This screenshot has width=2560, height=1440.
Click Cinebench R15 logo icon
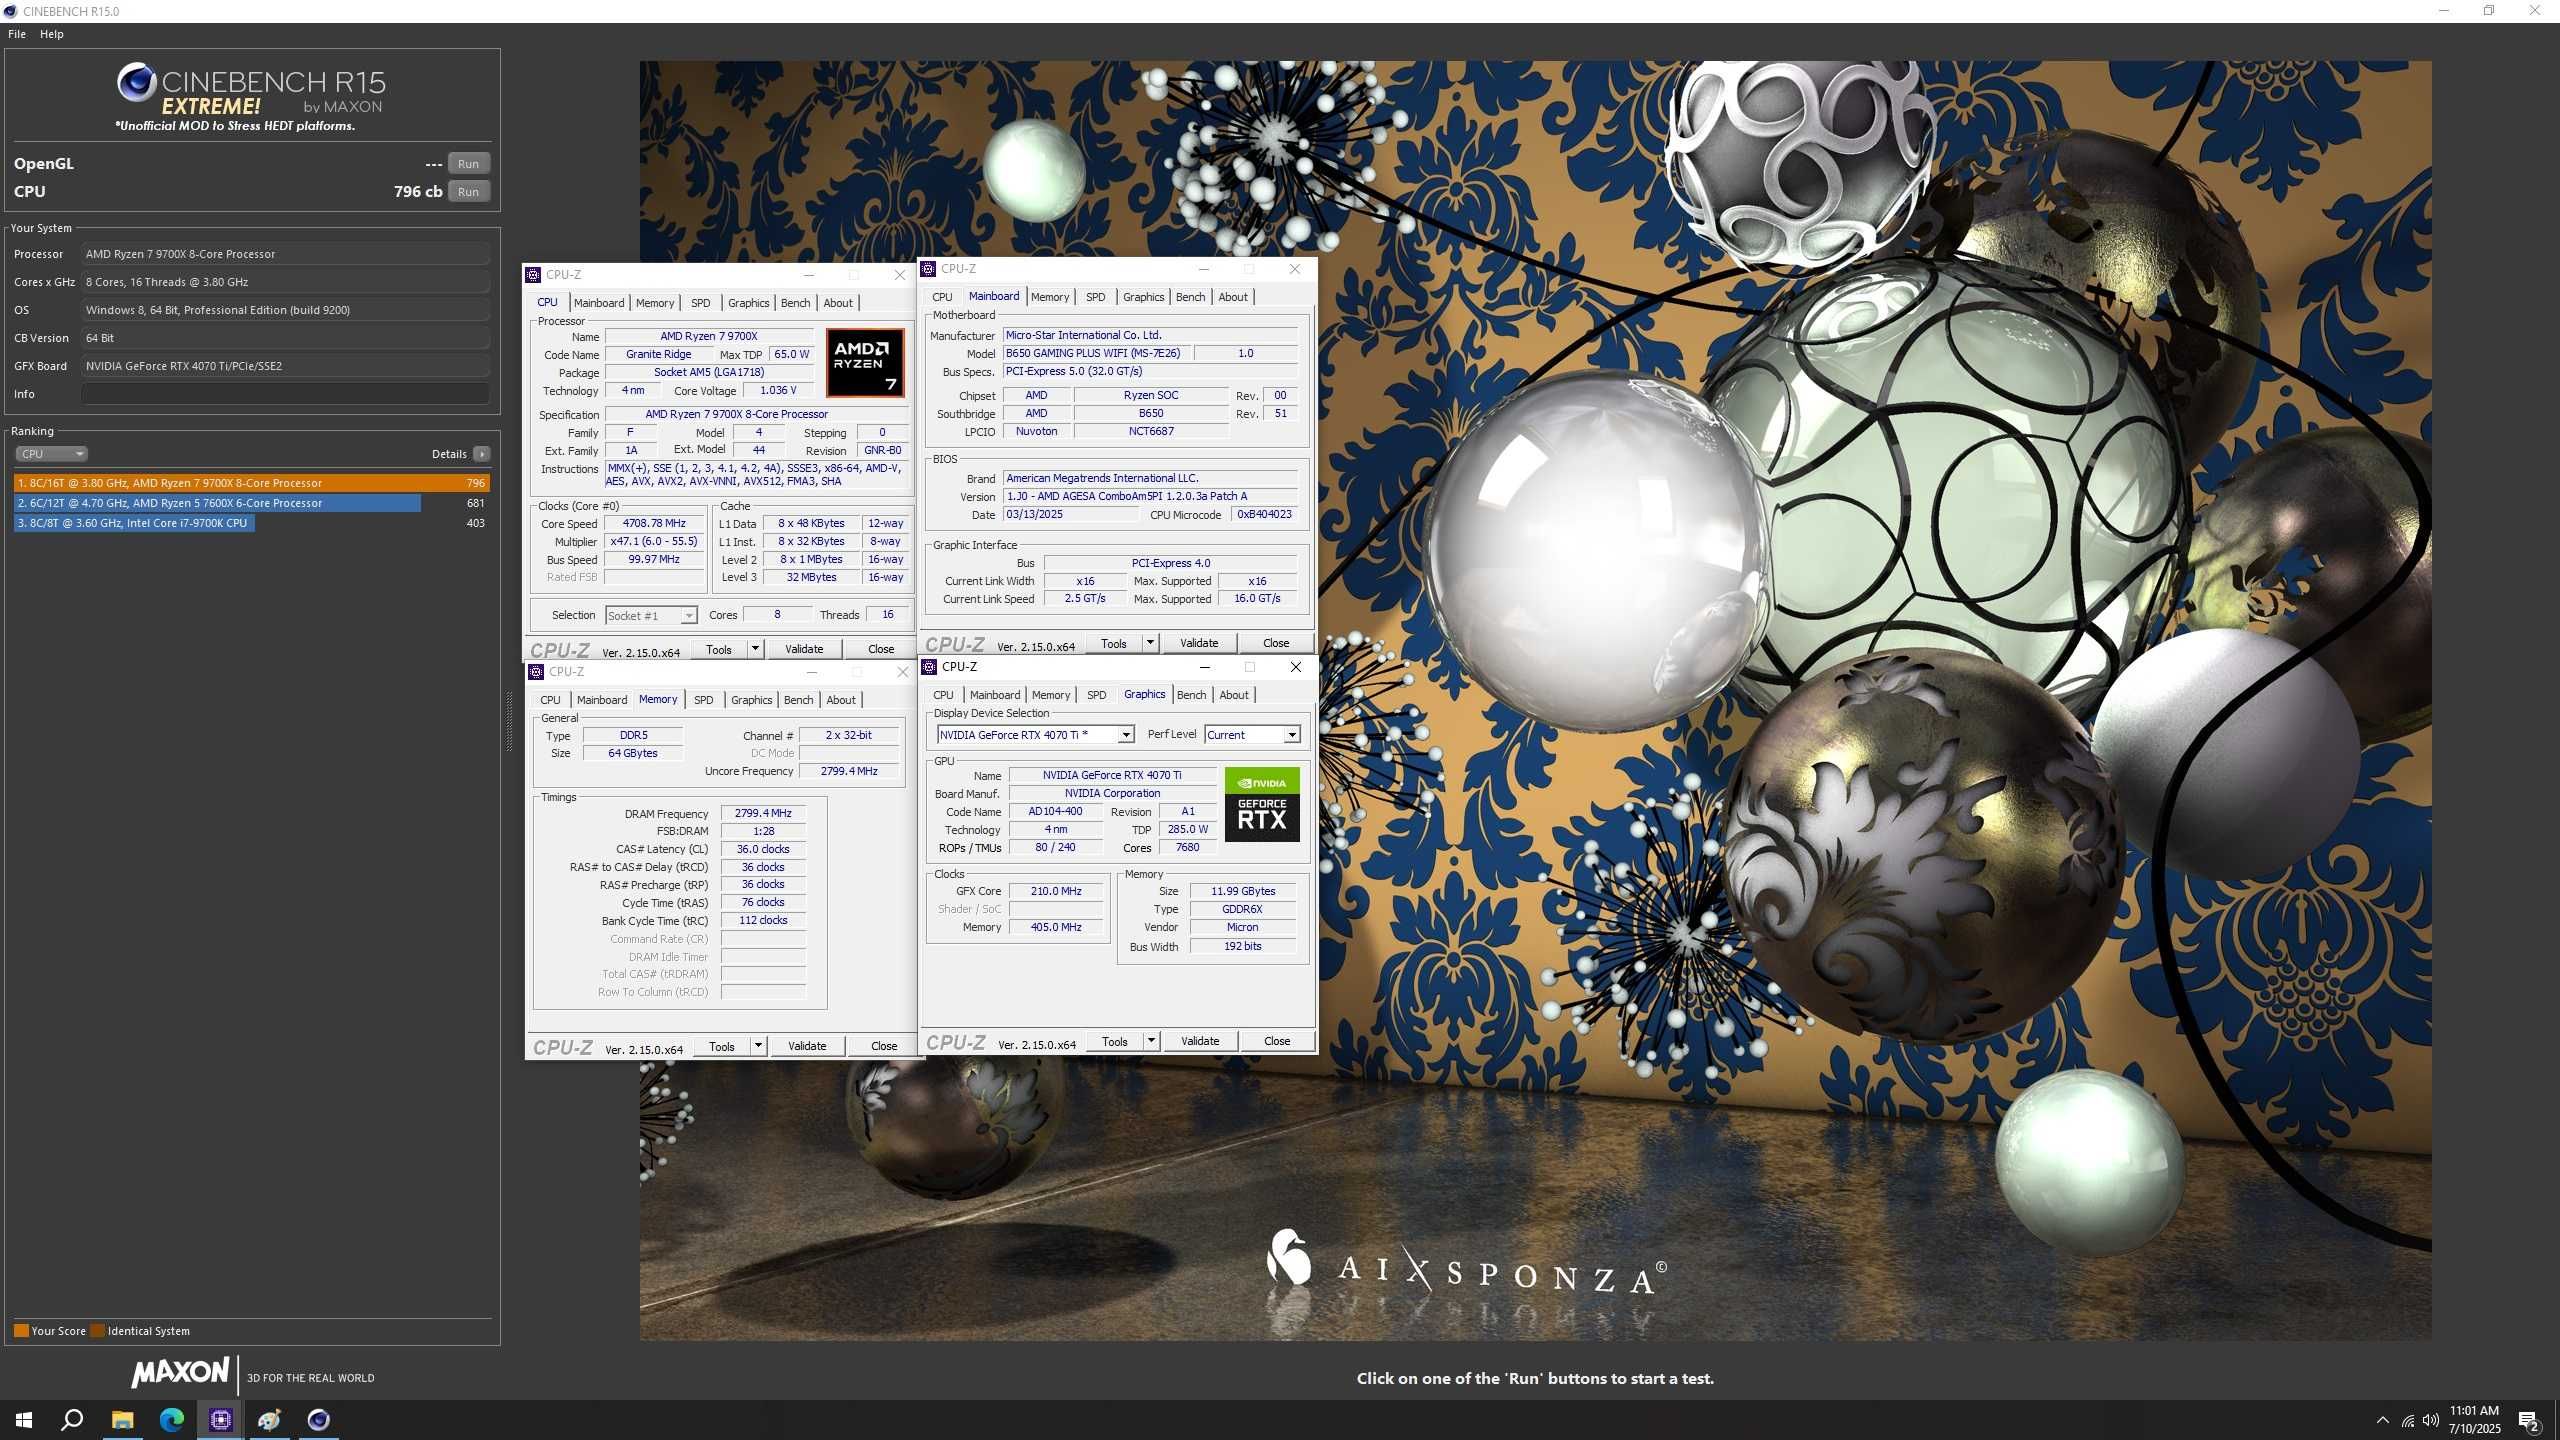(137, 82)
